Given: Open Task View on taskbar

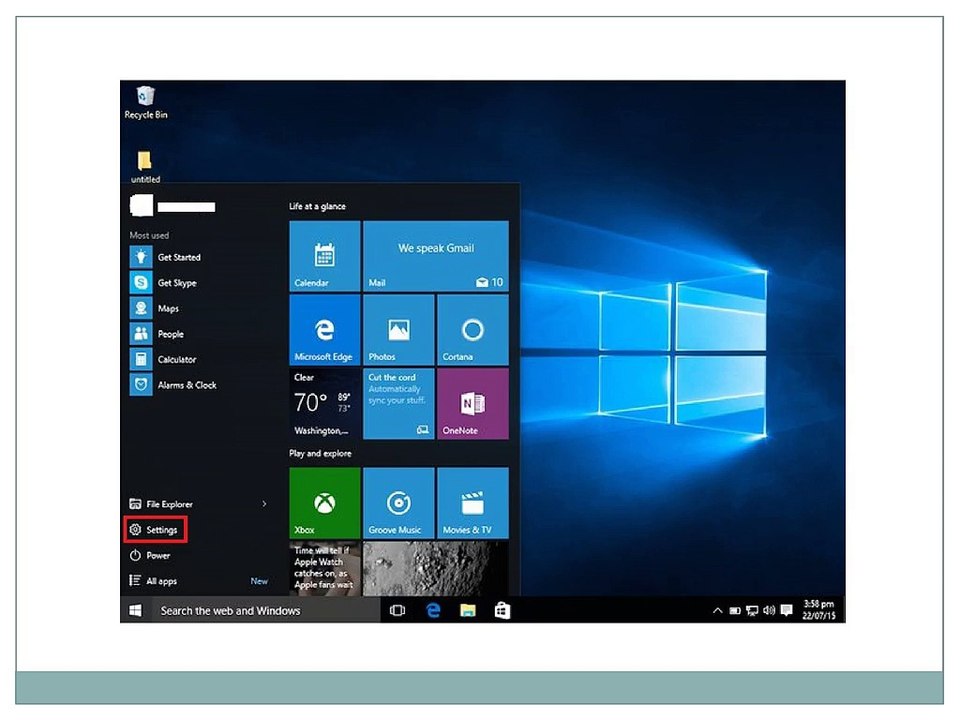Looking at the screenshot, I should pyautogui.click(x=397, y=610).
